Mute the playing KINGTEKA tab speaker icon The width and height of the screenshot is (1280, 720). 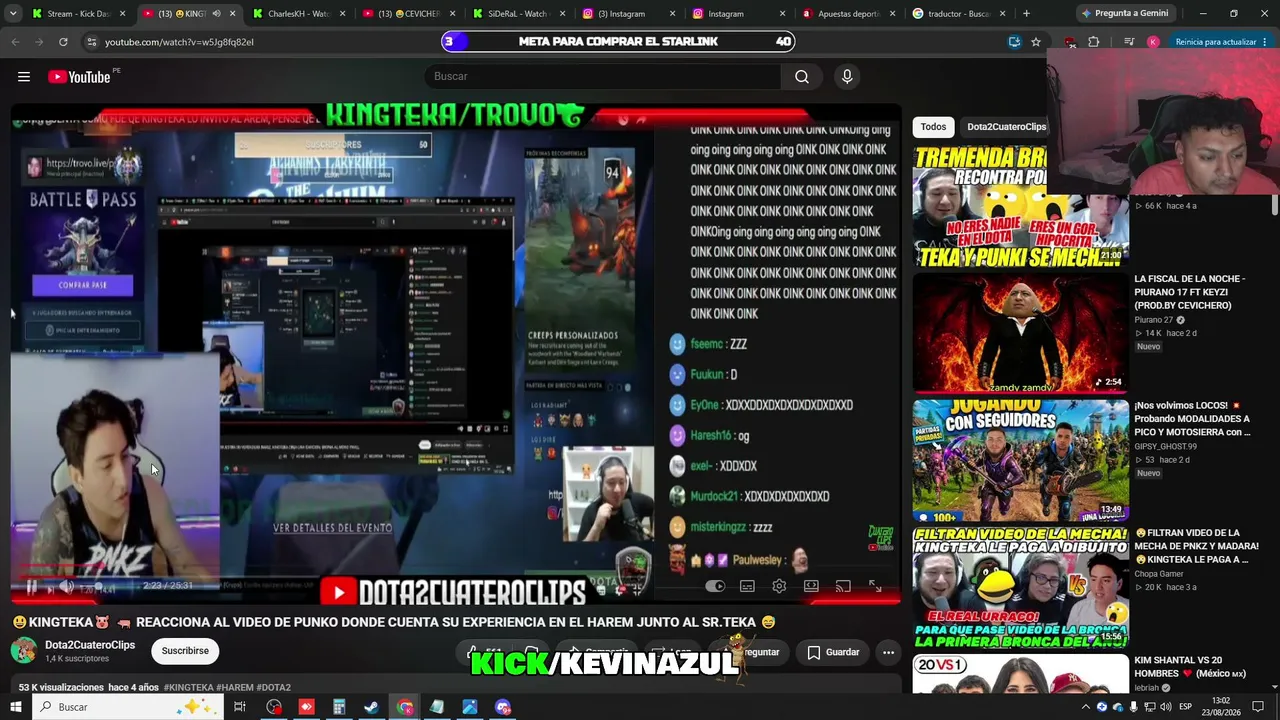pyautogui.click(x=216, y=14)
